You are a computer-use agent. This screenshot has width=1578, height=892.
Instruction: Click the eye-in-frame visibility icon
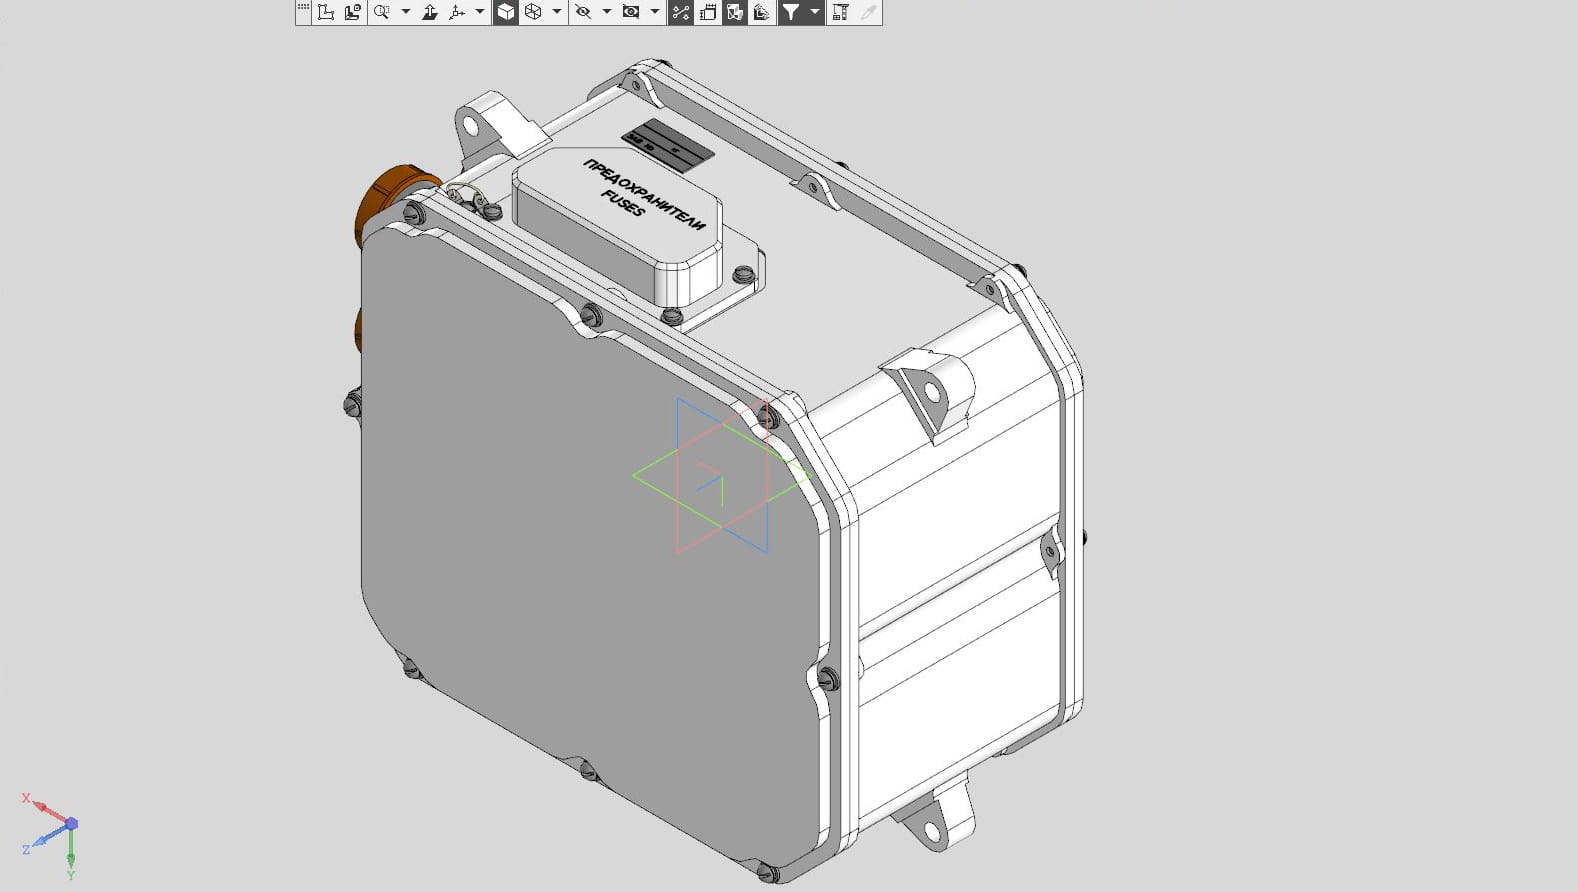[631, 12]
